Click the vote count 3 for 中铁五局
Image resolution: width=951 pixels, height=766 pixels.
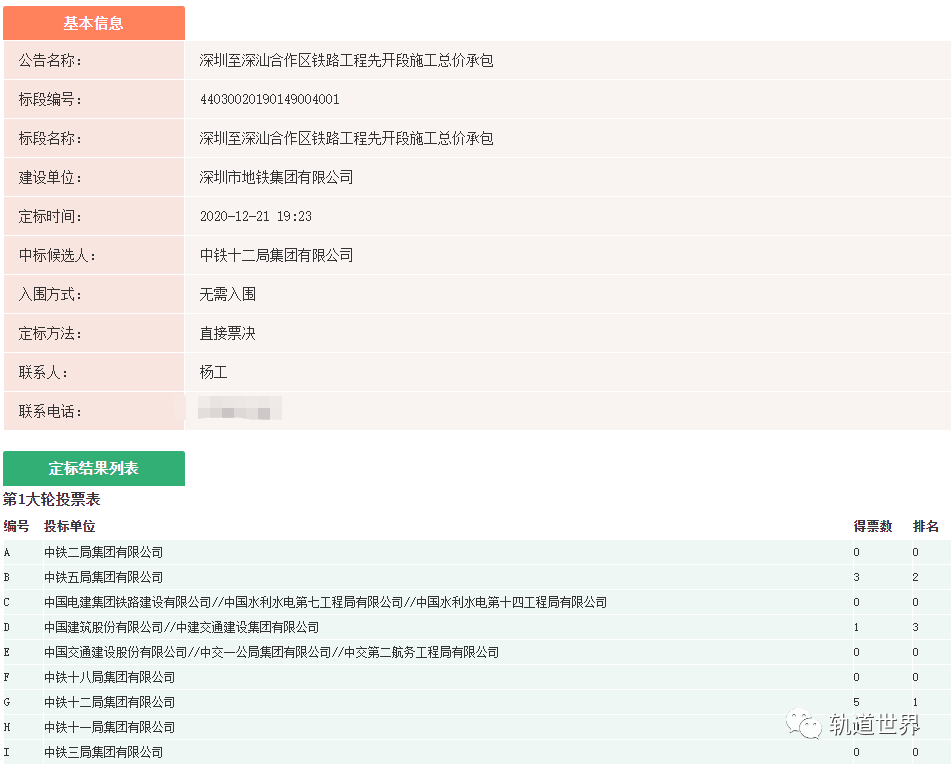tap(856, 577)
